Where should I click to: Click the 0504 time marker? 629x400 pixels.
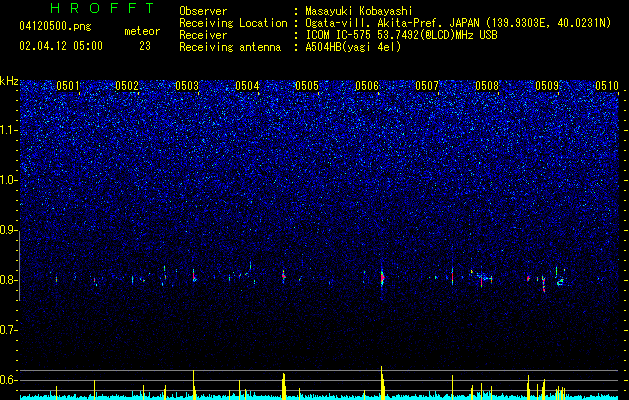[x=247, y=85]
